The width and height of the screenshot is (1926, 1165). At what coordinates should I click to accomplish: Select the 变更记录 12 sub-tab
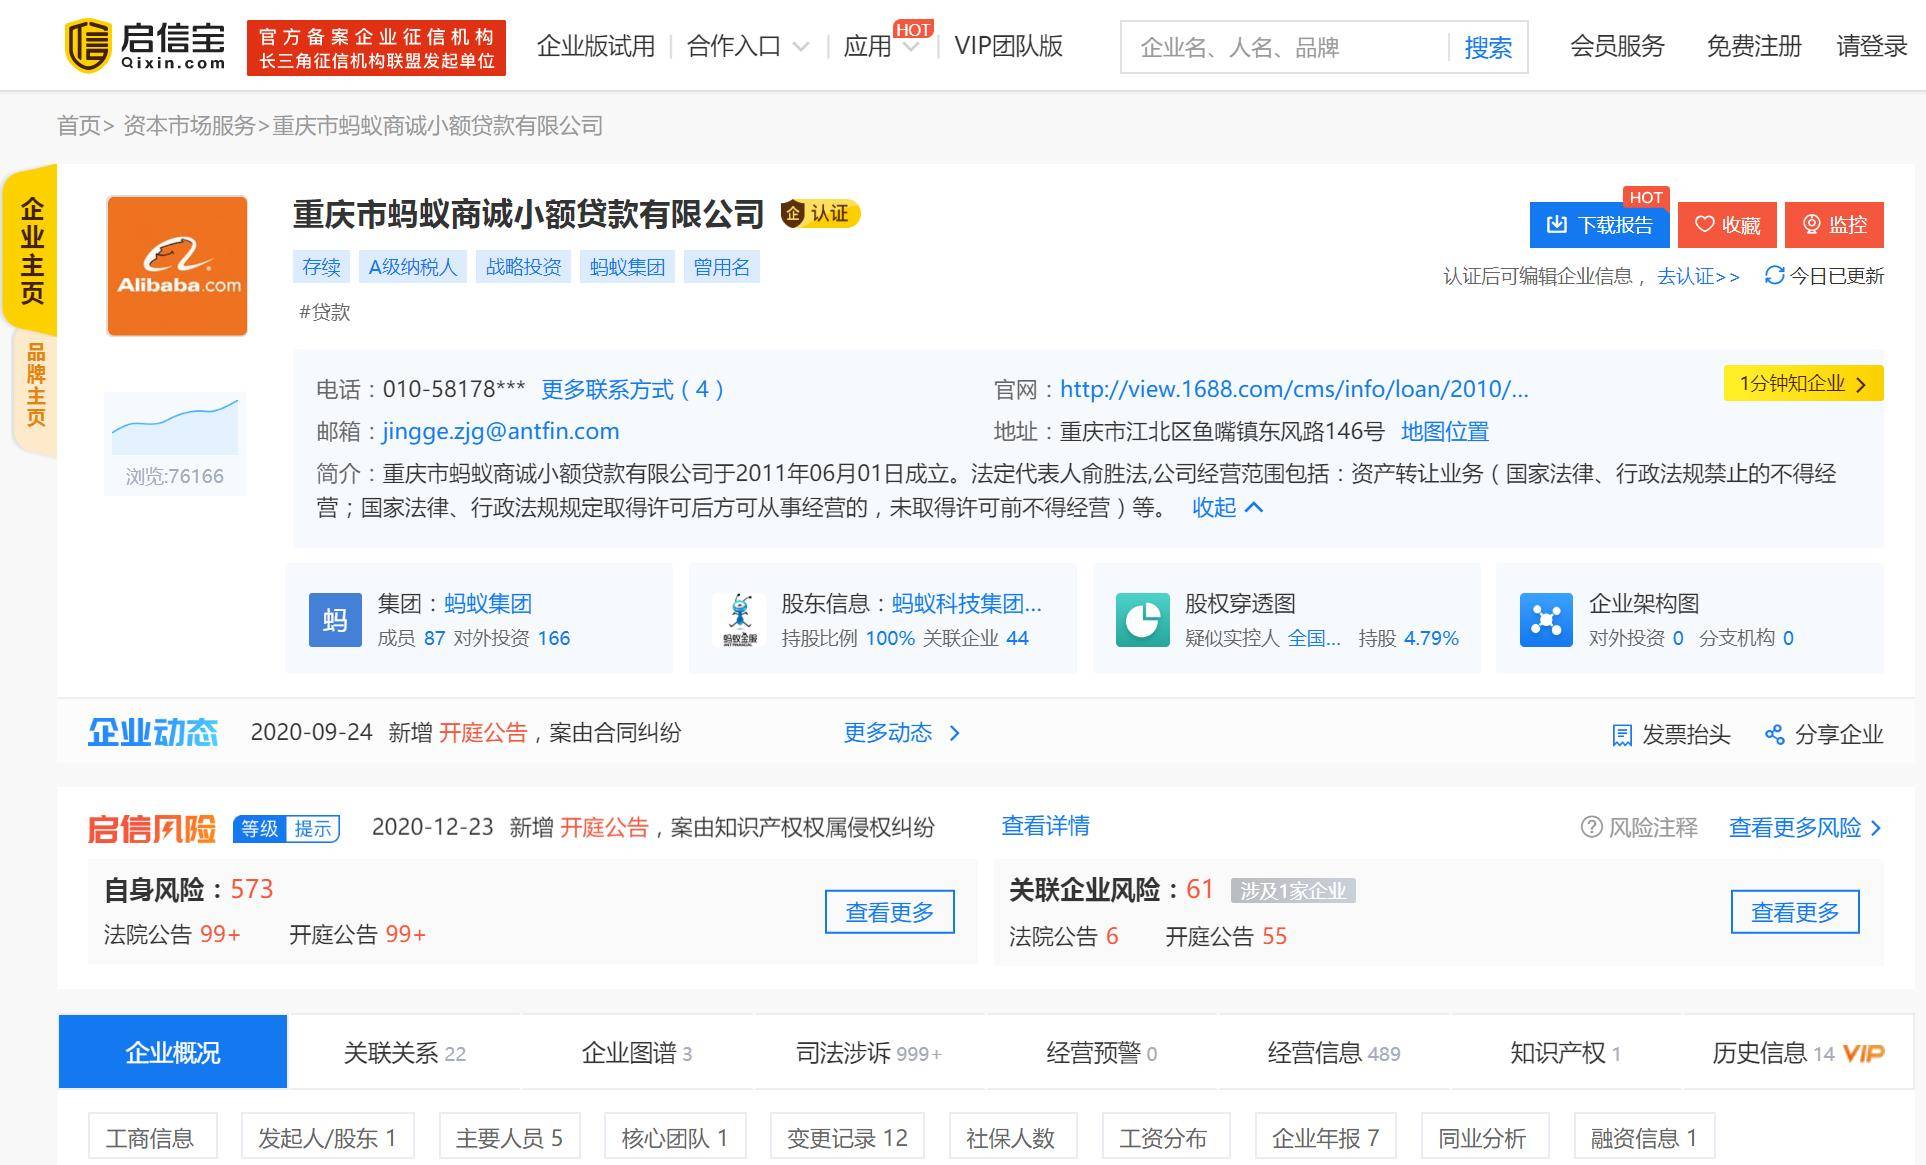tap(847, 1137)
